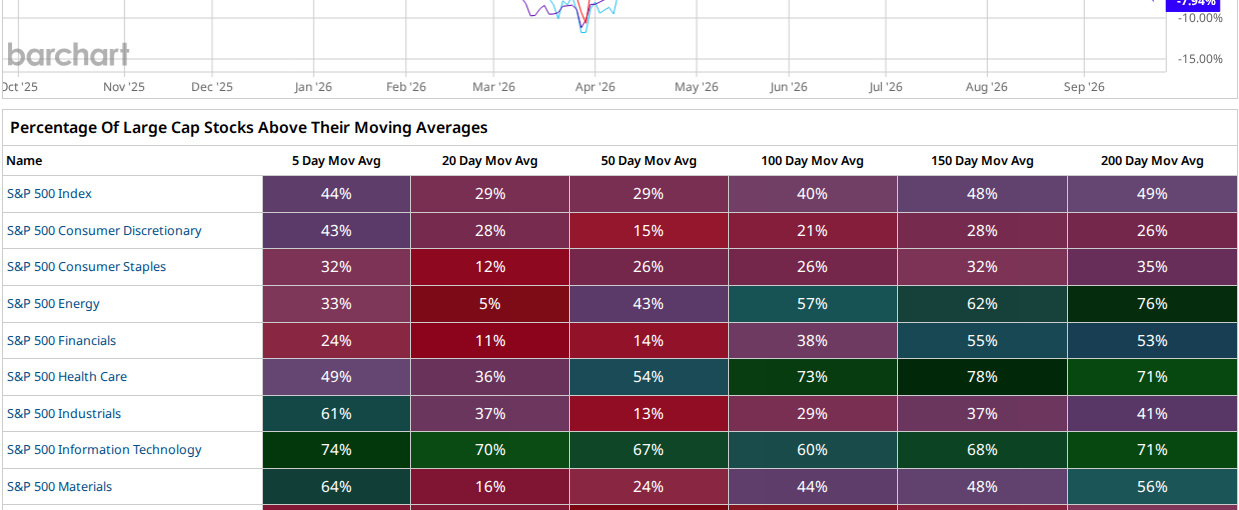Screen dimensions: 1239x510
Task: Select Health Care 100-day cell 73%
Action: pos(812,377)
